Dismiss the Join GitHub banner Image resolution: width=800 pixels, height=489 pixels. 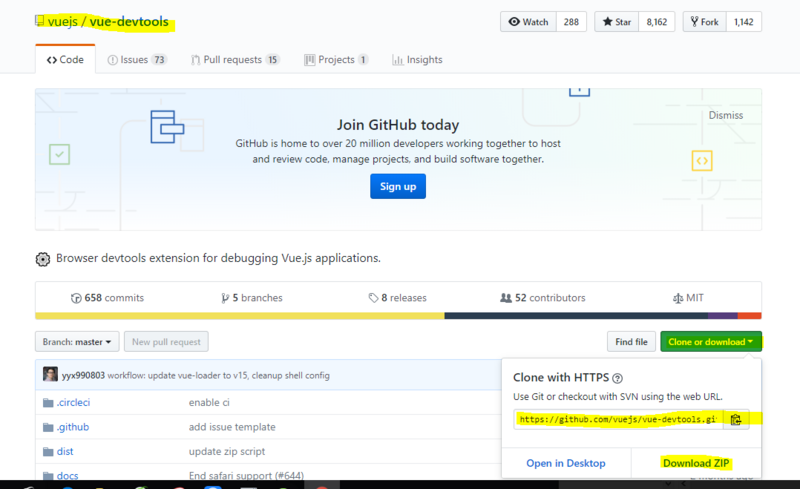pyautogui.click(x=726, y=115)
